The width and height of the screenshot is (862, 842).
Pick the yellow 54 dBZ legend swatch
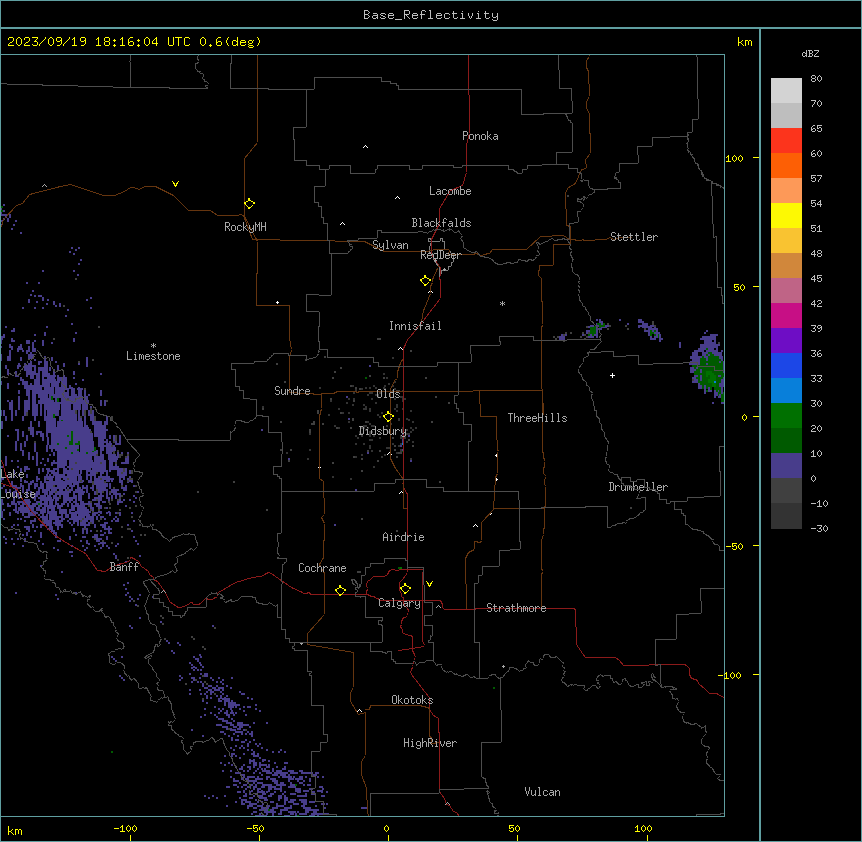click(x=786, y=215)
